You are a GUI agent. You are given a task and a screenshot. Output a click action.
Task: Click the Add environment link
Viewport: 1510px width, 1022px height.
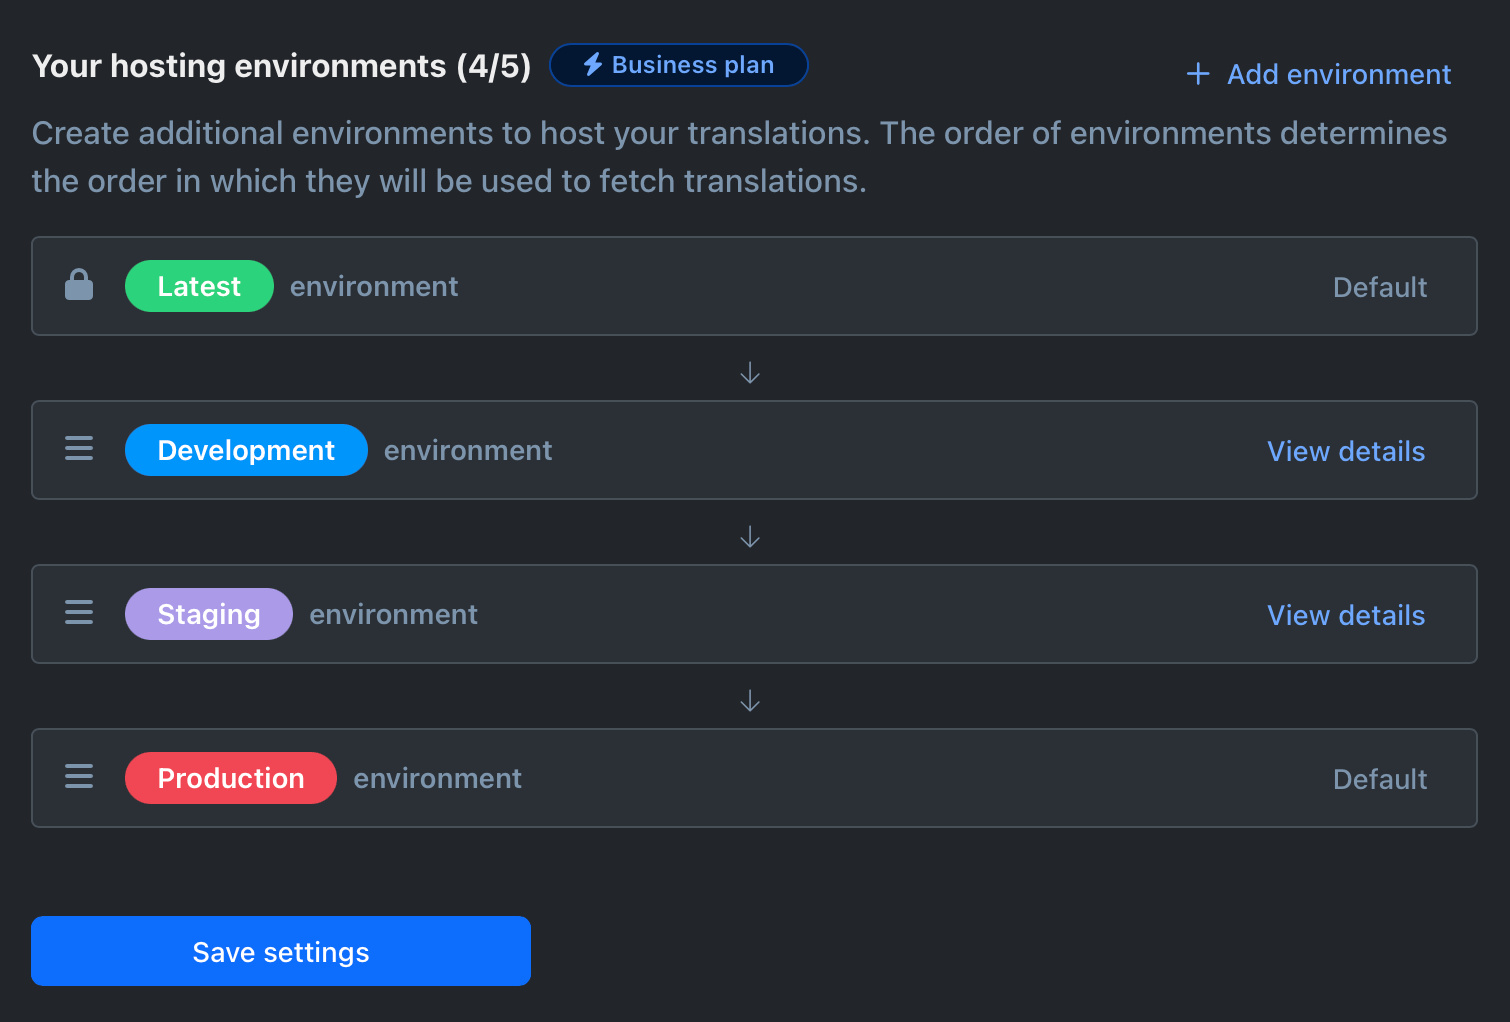(1338, 74)
